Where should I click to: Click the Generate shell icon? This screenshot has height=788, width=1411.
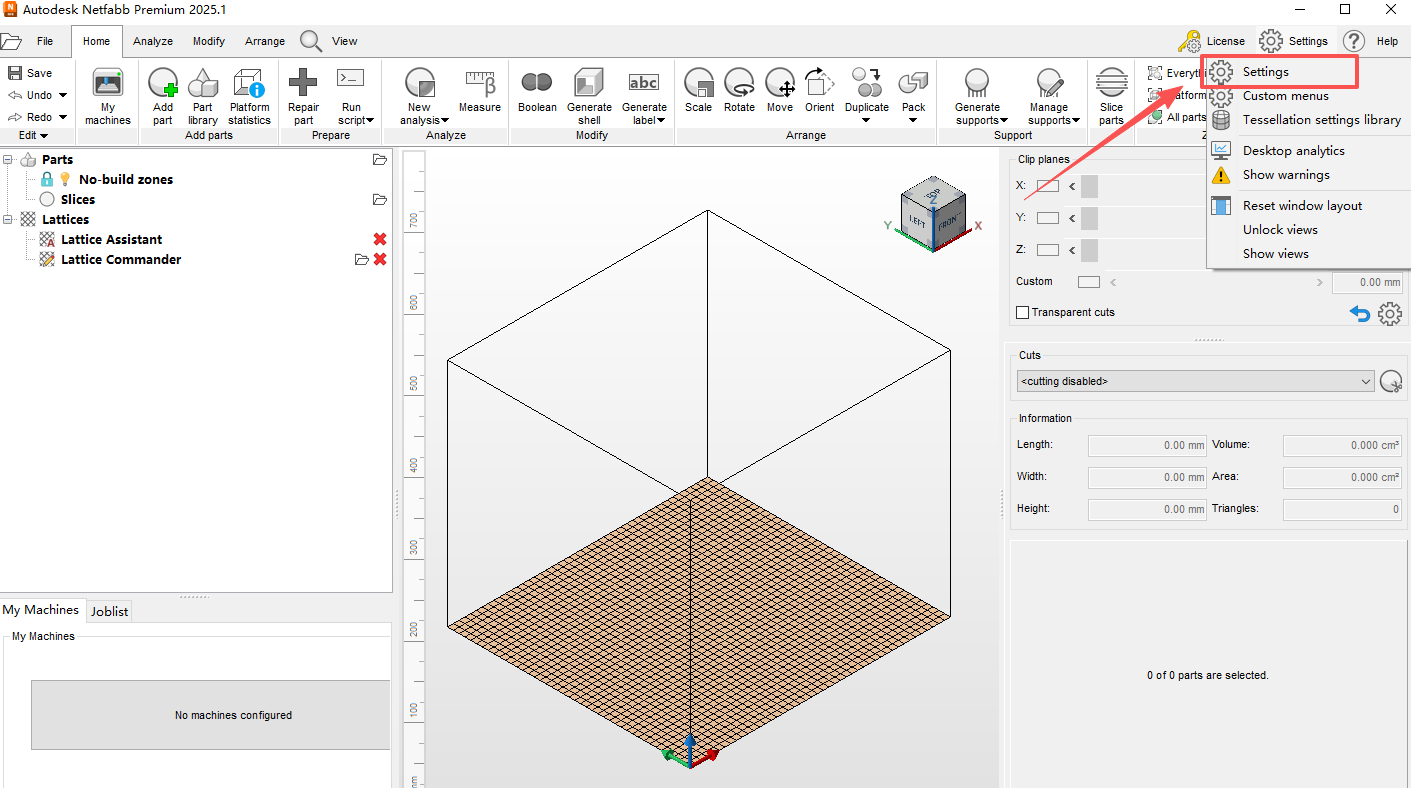click(589, 84)
